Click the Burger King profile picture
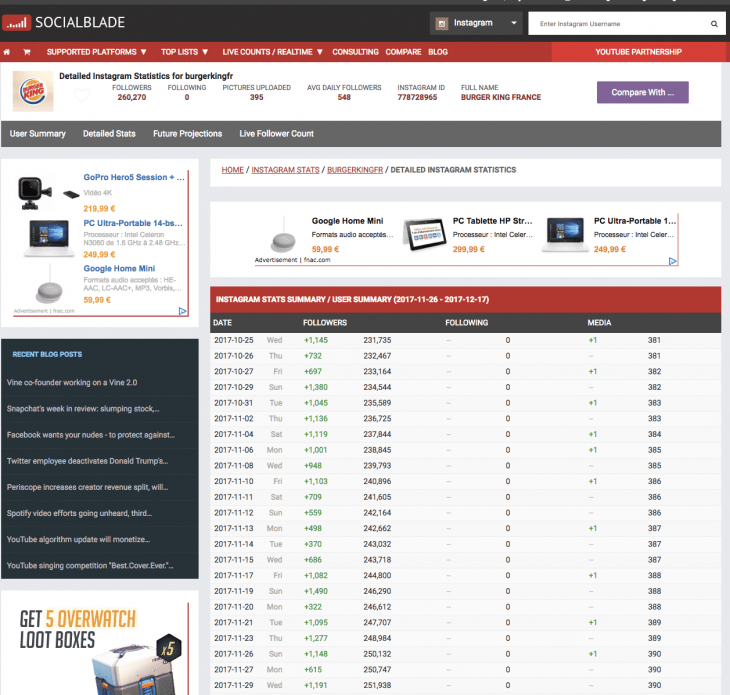 [x=33, y=92]
